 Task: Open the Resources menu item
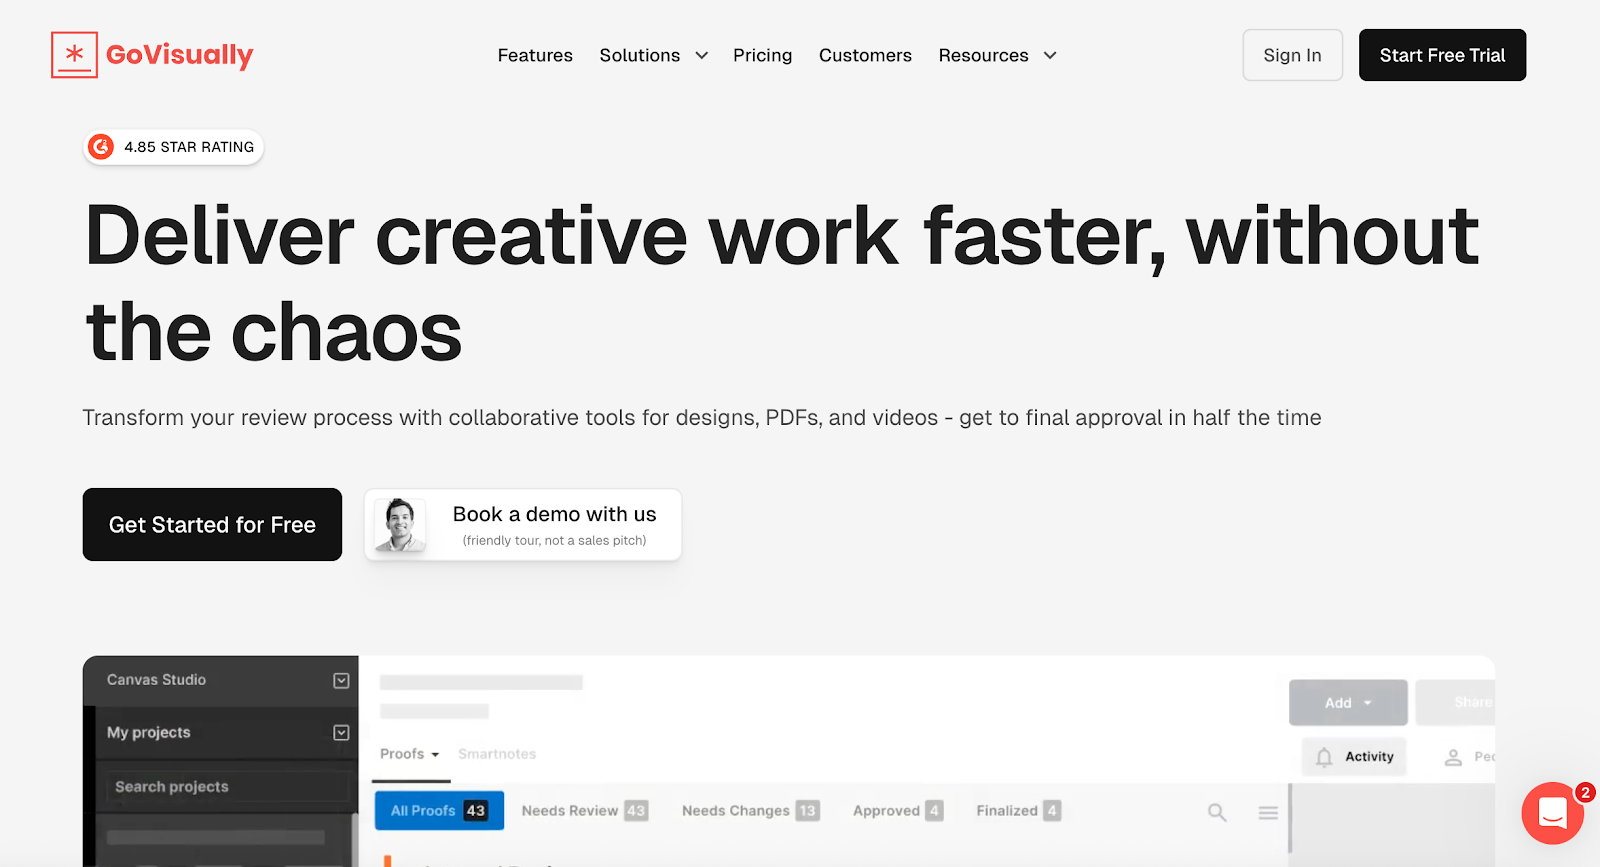tap(983, 56)
